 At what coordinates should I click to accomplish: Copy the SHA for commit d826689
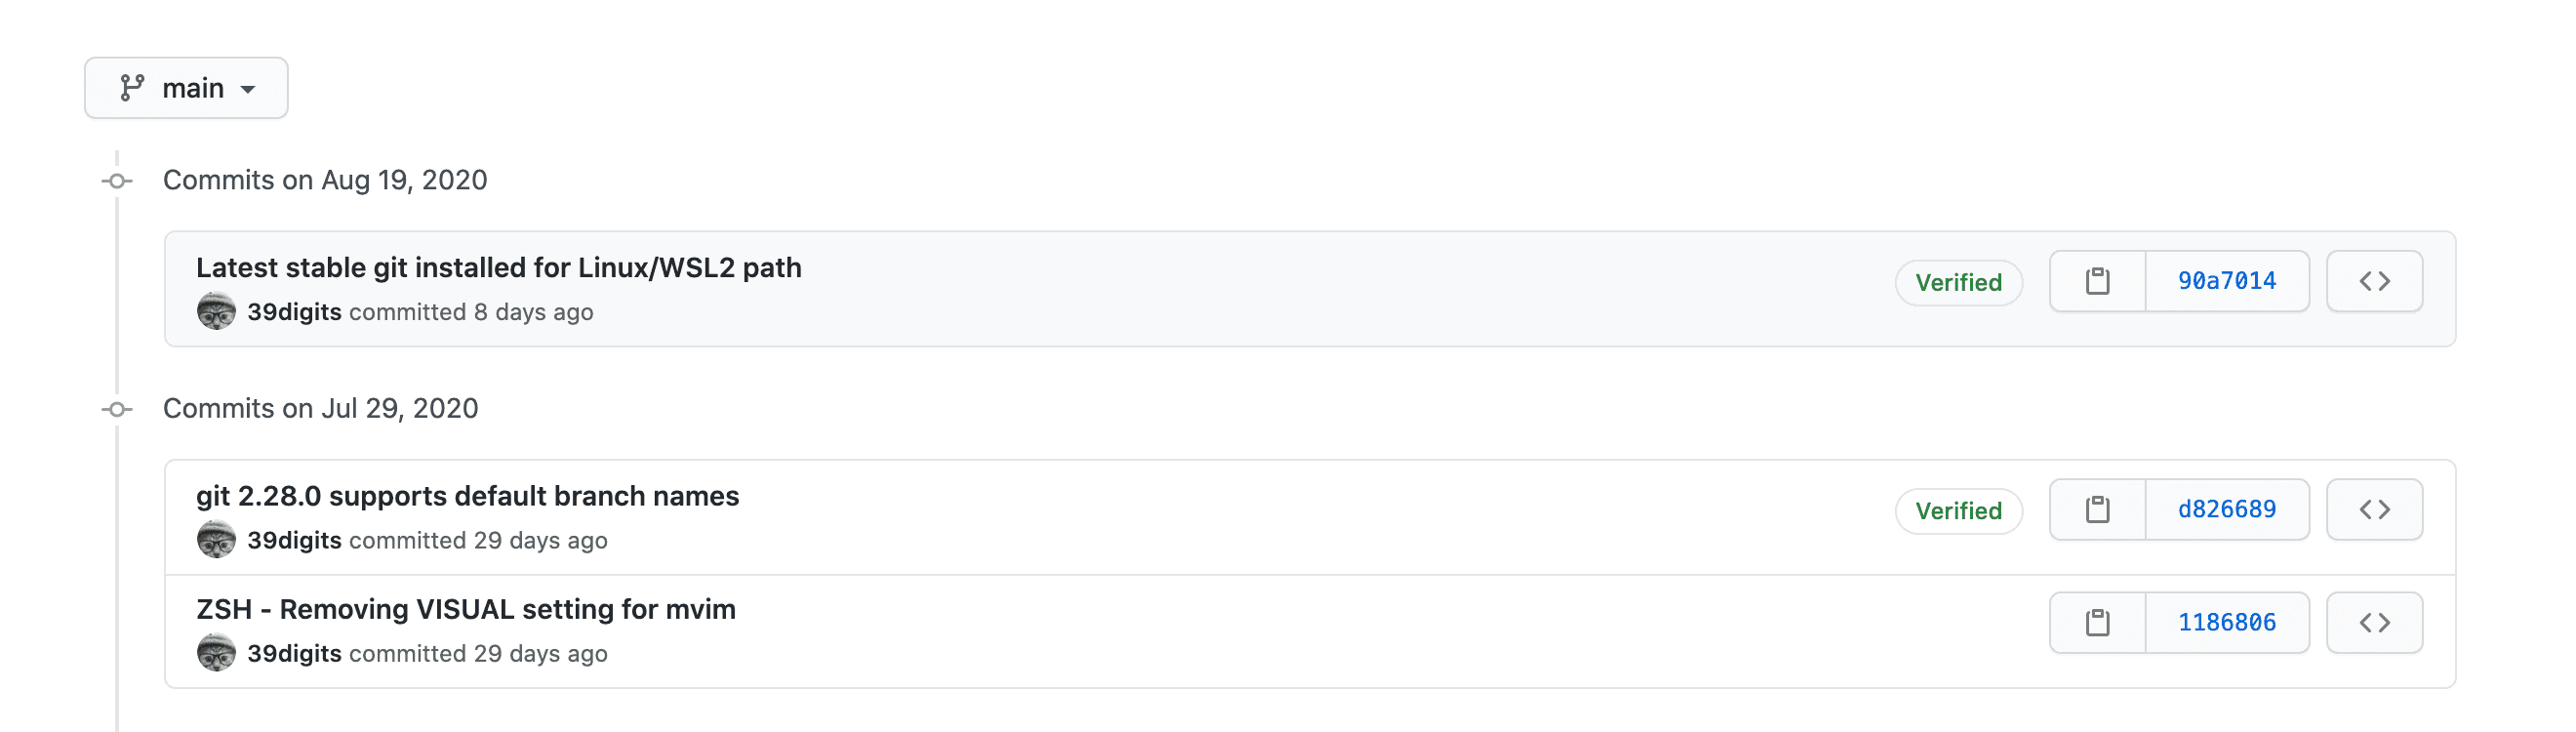pyautogui.click(x=2098, y=509)
